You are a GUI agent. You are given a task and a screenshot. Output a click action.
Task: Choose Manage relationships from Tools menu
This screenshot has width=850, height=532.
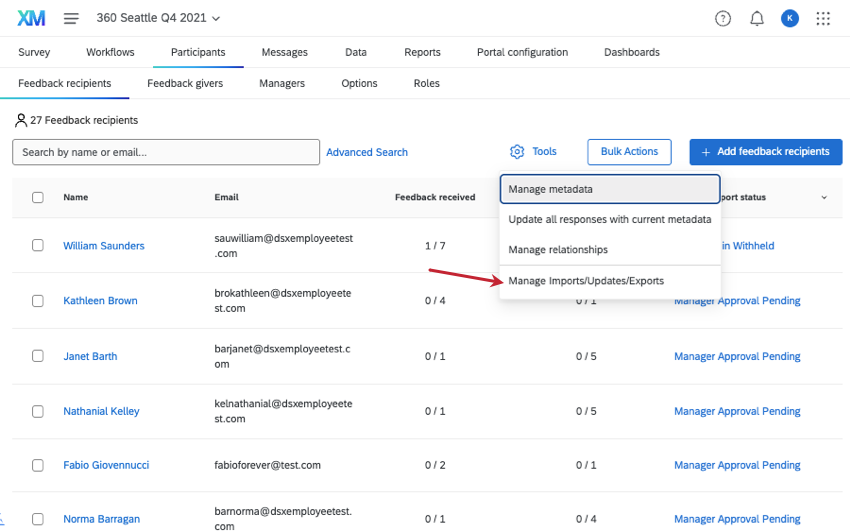click(610, 249)
